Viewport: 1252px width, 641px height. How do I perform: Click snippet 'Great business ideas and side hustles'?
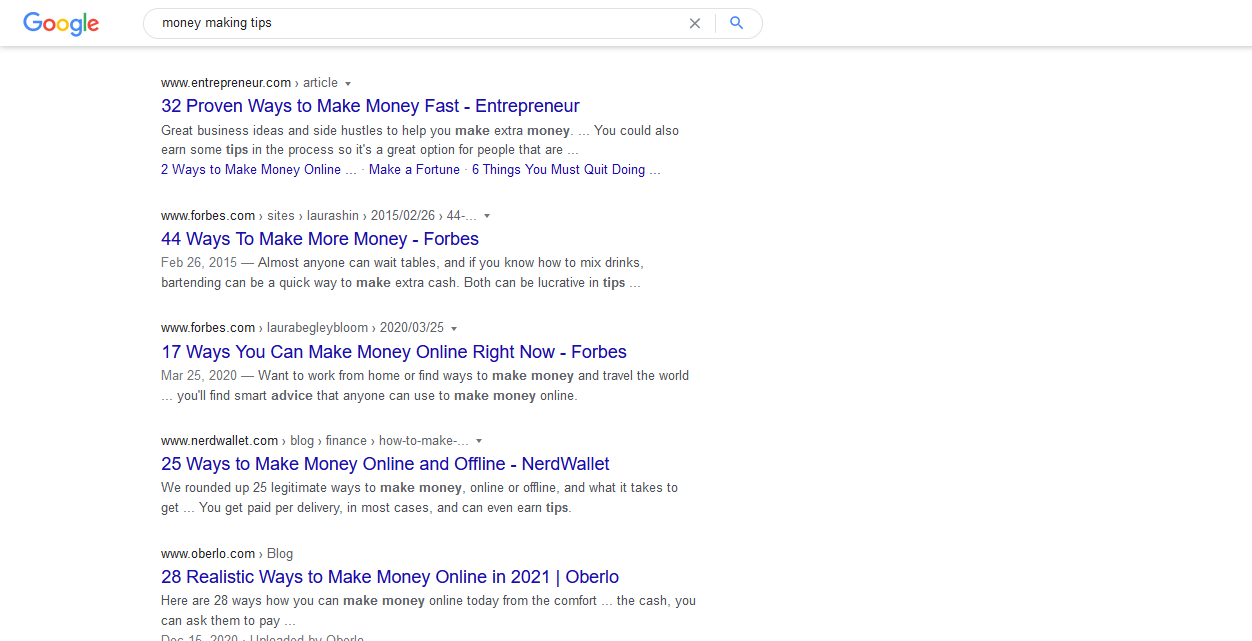click(x=421, y=141)
